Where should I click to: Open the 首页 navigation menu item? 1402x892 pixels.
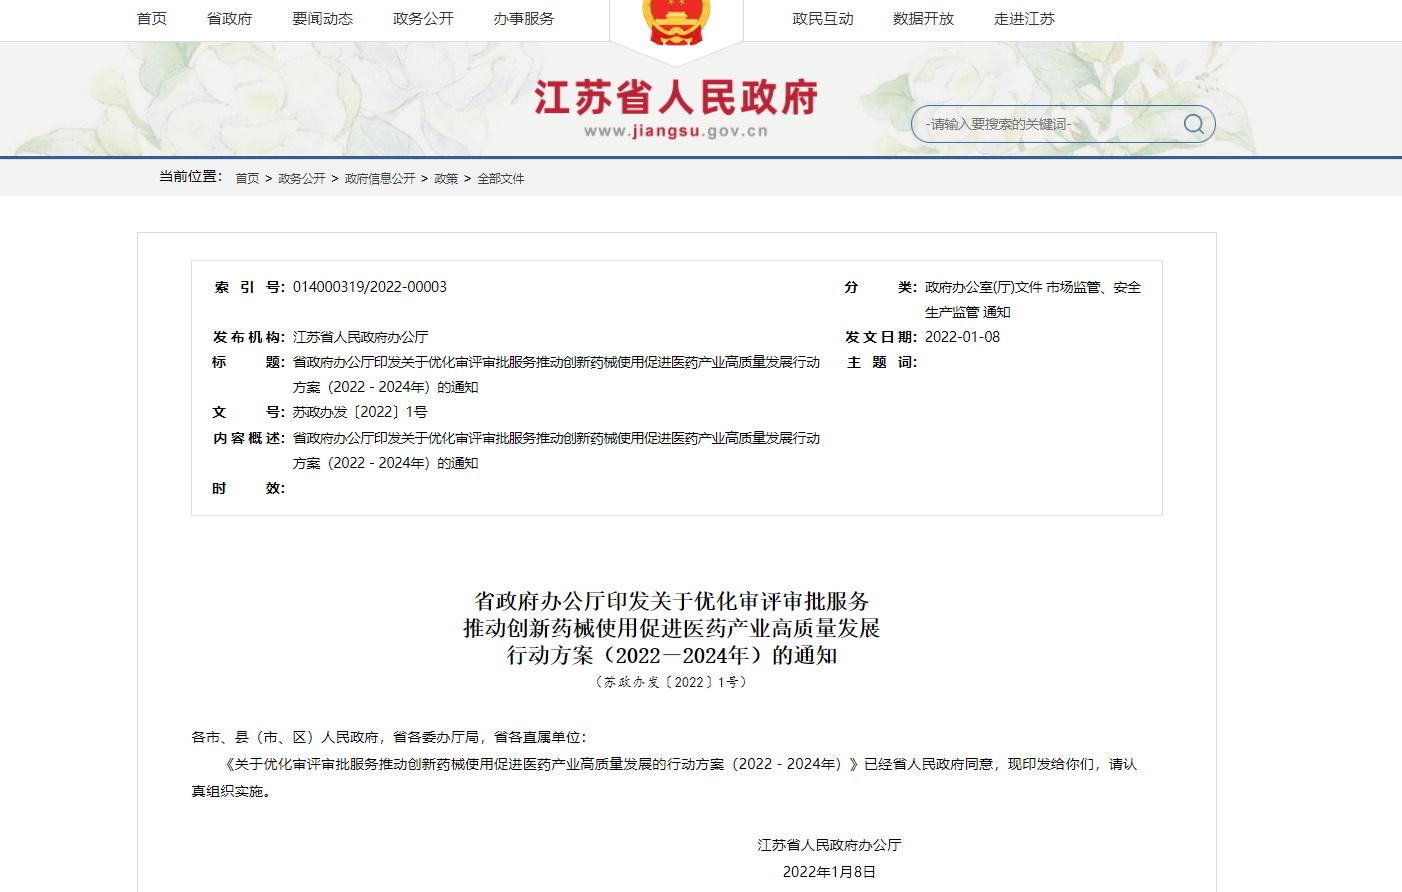(152, 19)
